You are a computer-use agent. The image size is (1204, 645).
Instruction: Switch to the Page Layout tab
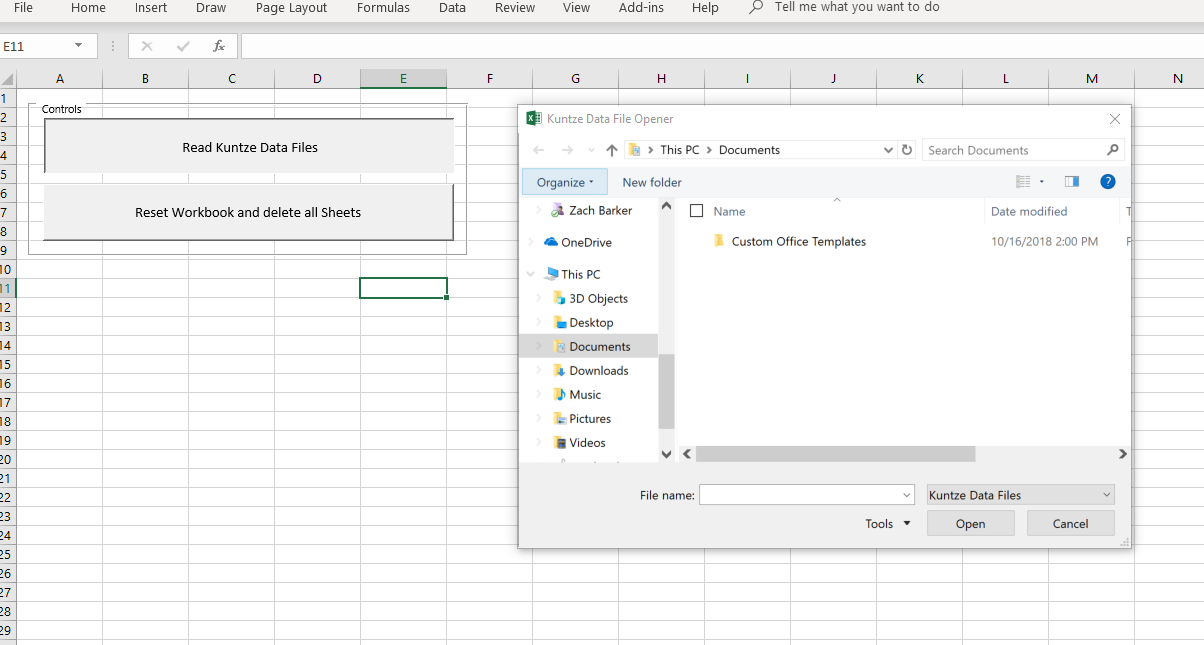tap(291, 8)
